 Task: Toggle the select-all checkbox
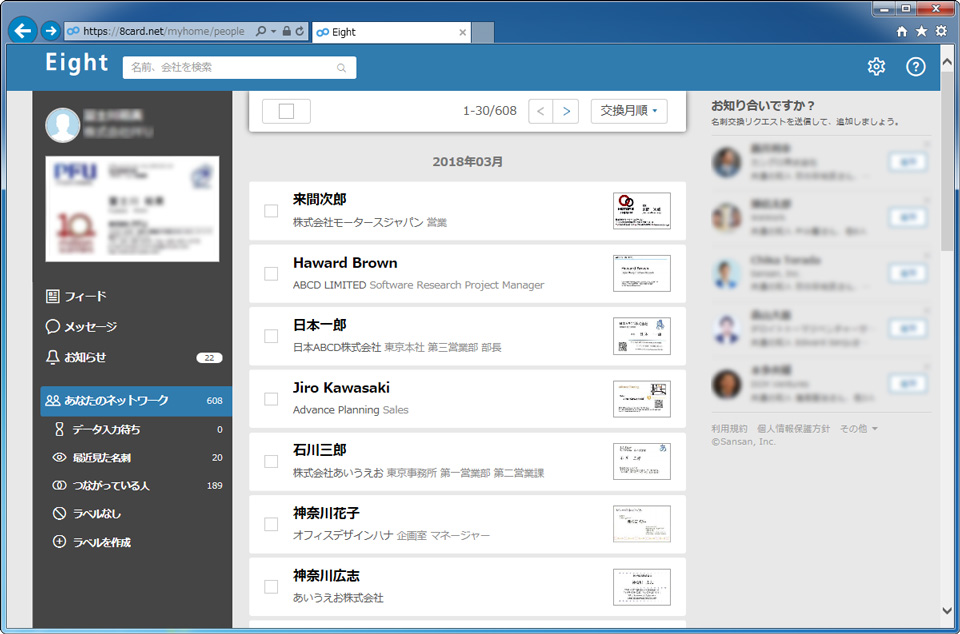click(286, 111)
